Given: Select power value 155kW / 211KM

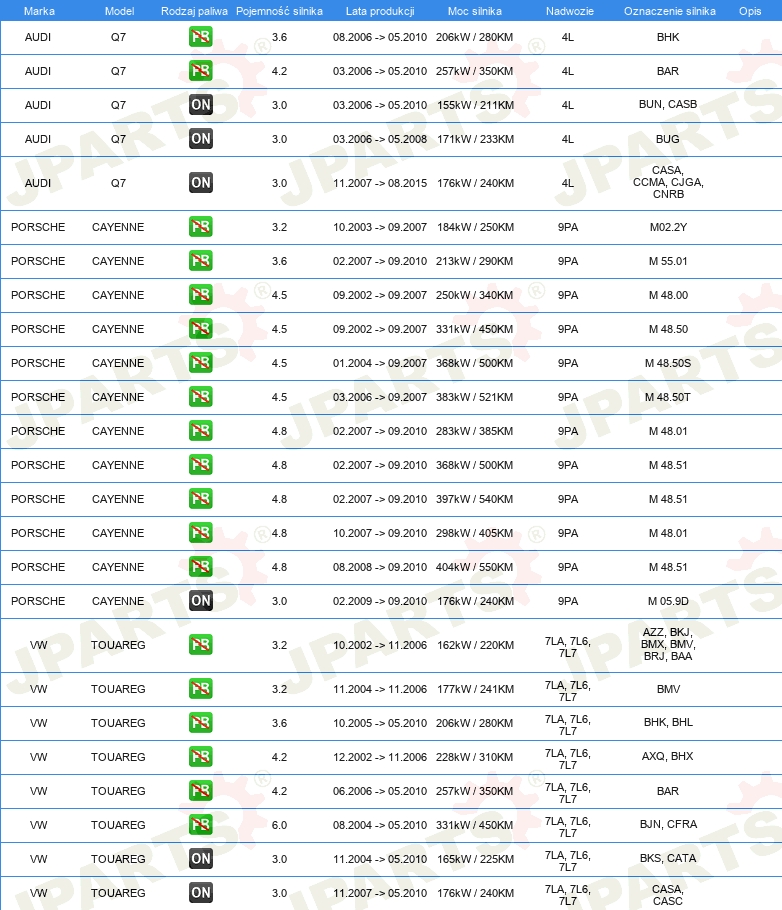Looking at the screenshot, I should tap(475, 105).
